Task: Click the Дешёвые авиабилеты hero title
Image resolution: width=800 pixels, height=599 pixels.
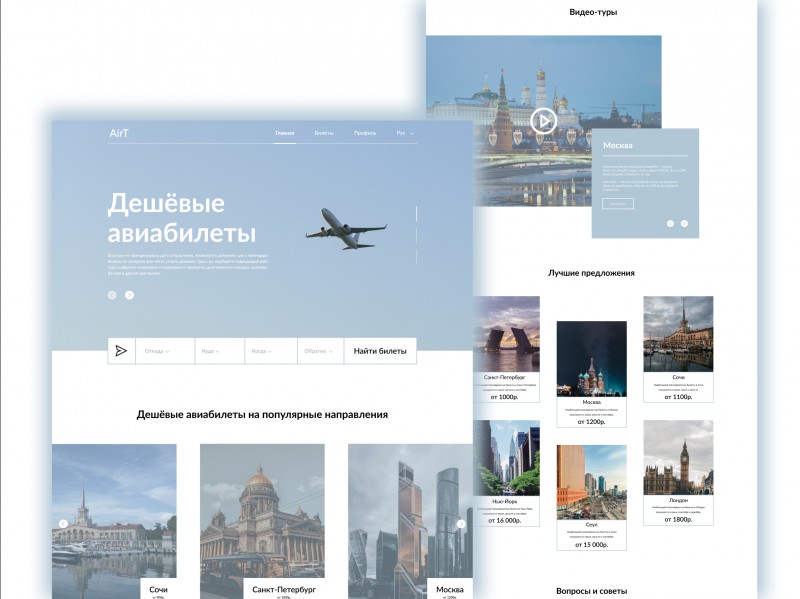Action: (181, 218)
